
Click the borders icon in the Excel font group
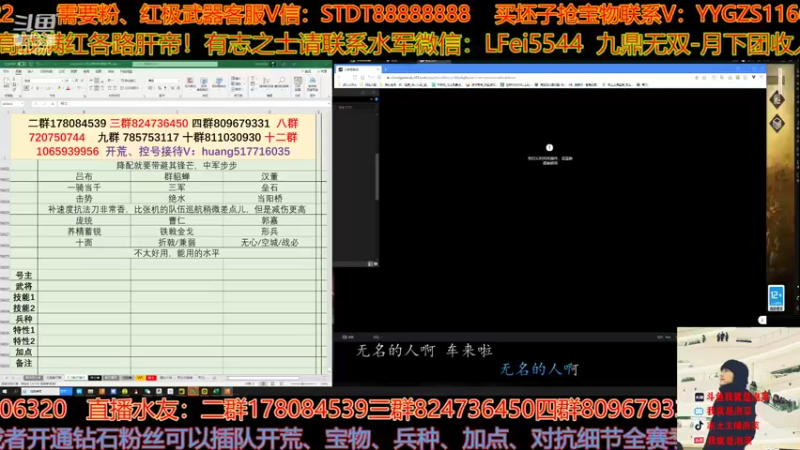(x=49, y=88)
